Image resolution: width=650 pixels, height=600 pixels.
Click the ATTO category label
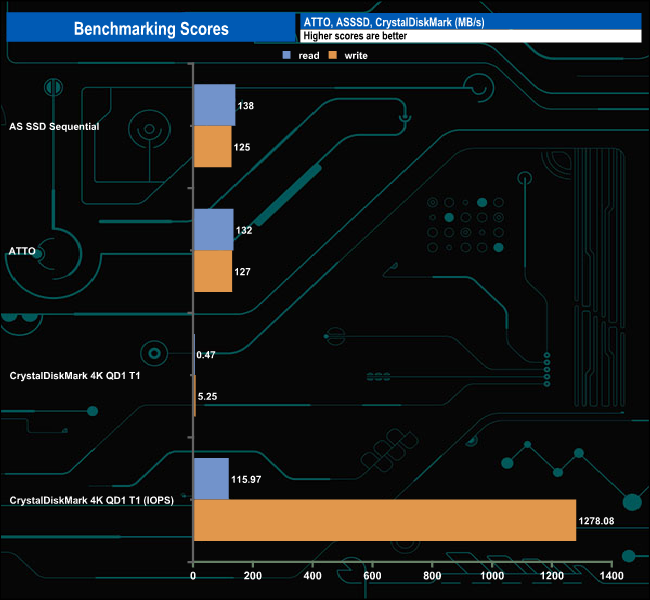(24, 251)
